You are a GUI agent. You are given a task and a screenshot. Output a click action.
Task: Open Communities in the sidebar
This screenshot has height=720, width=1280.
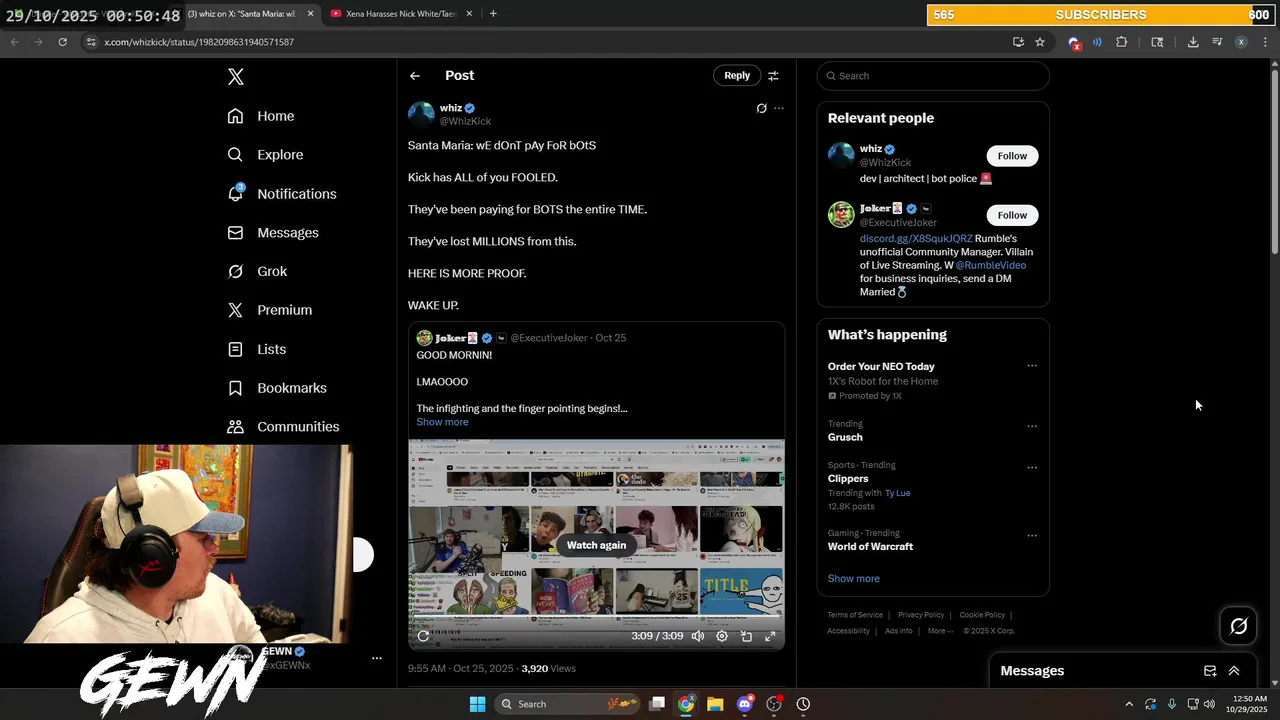click(283, 427)
